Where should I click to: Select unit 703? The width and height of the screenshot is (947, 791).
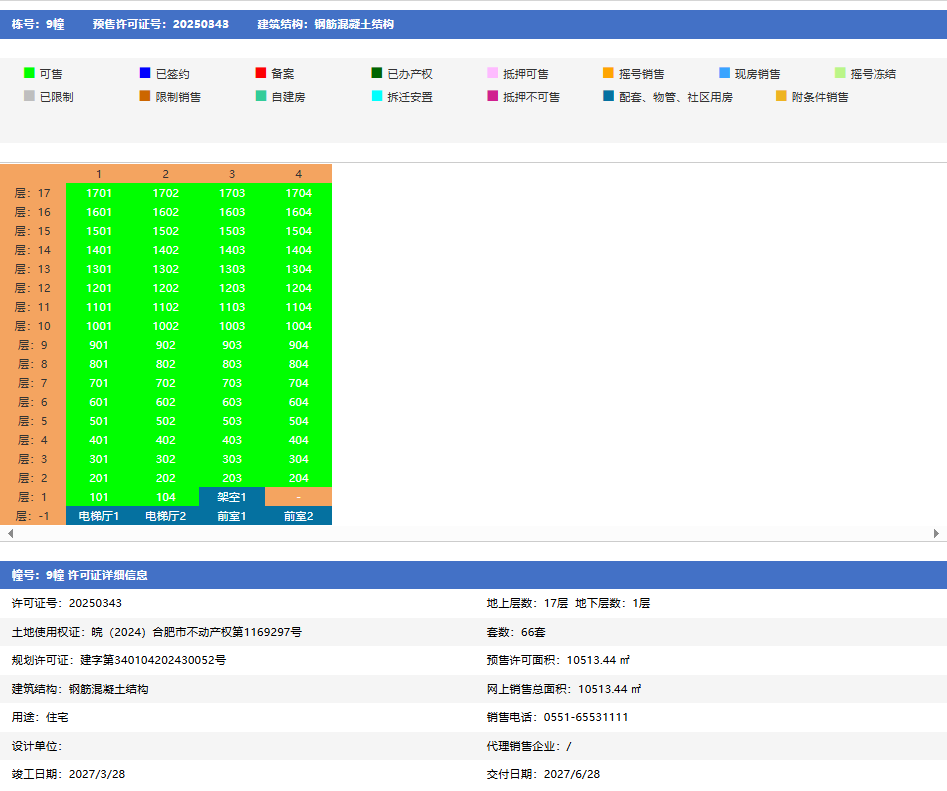point(232,383)
